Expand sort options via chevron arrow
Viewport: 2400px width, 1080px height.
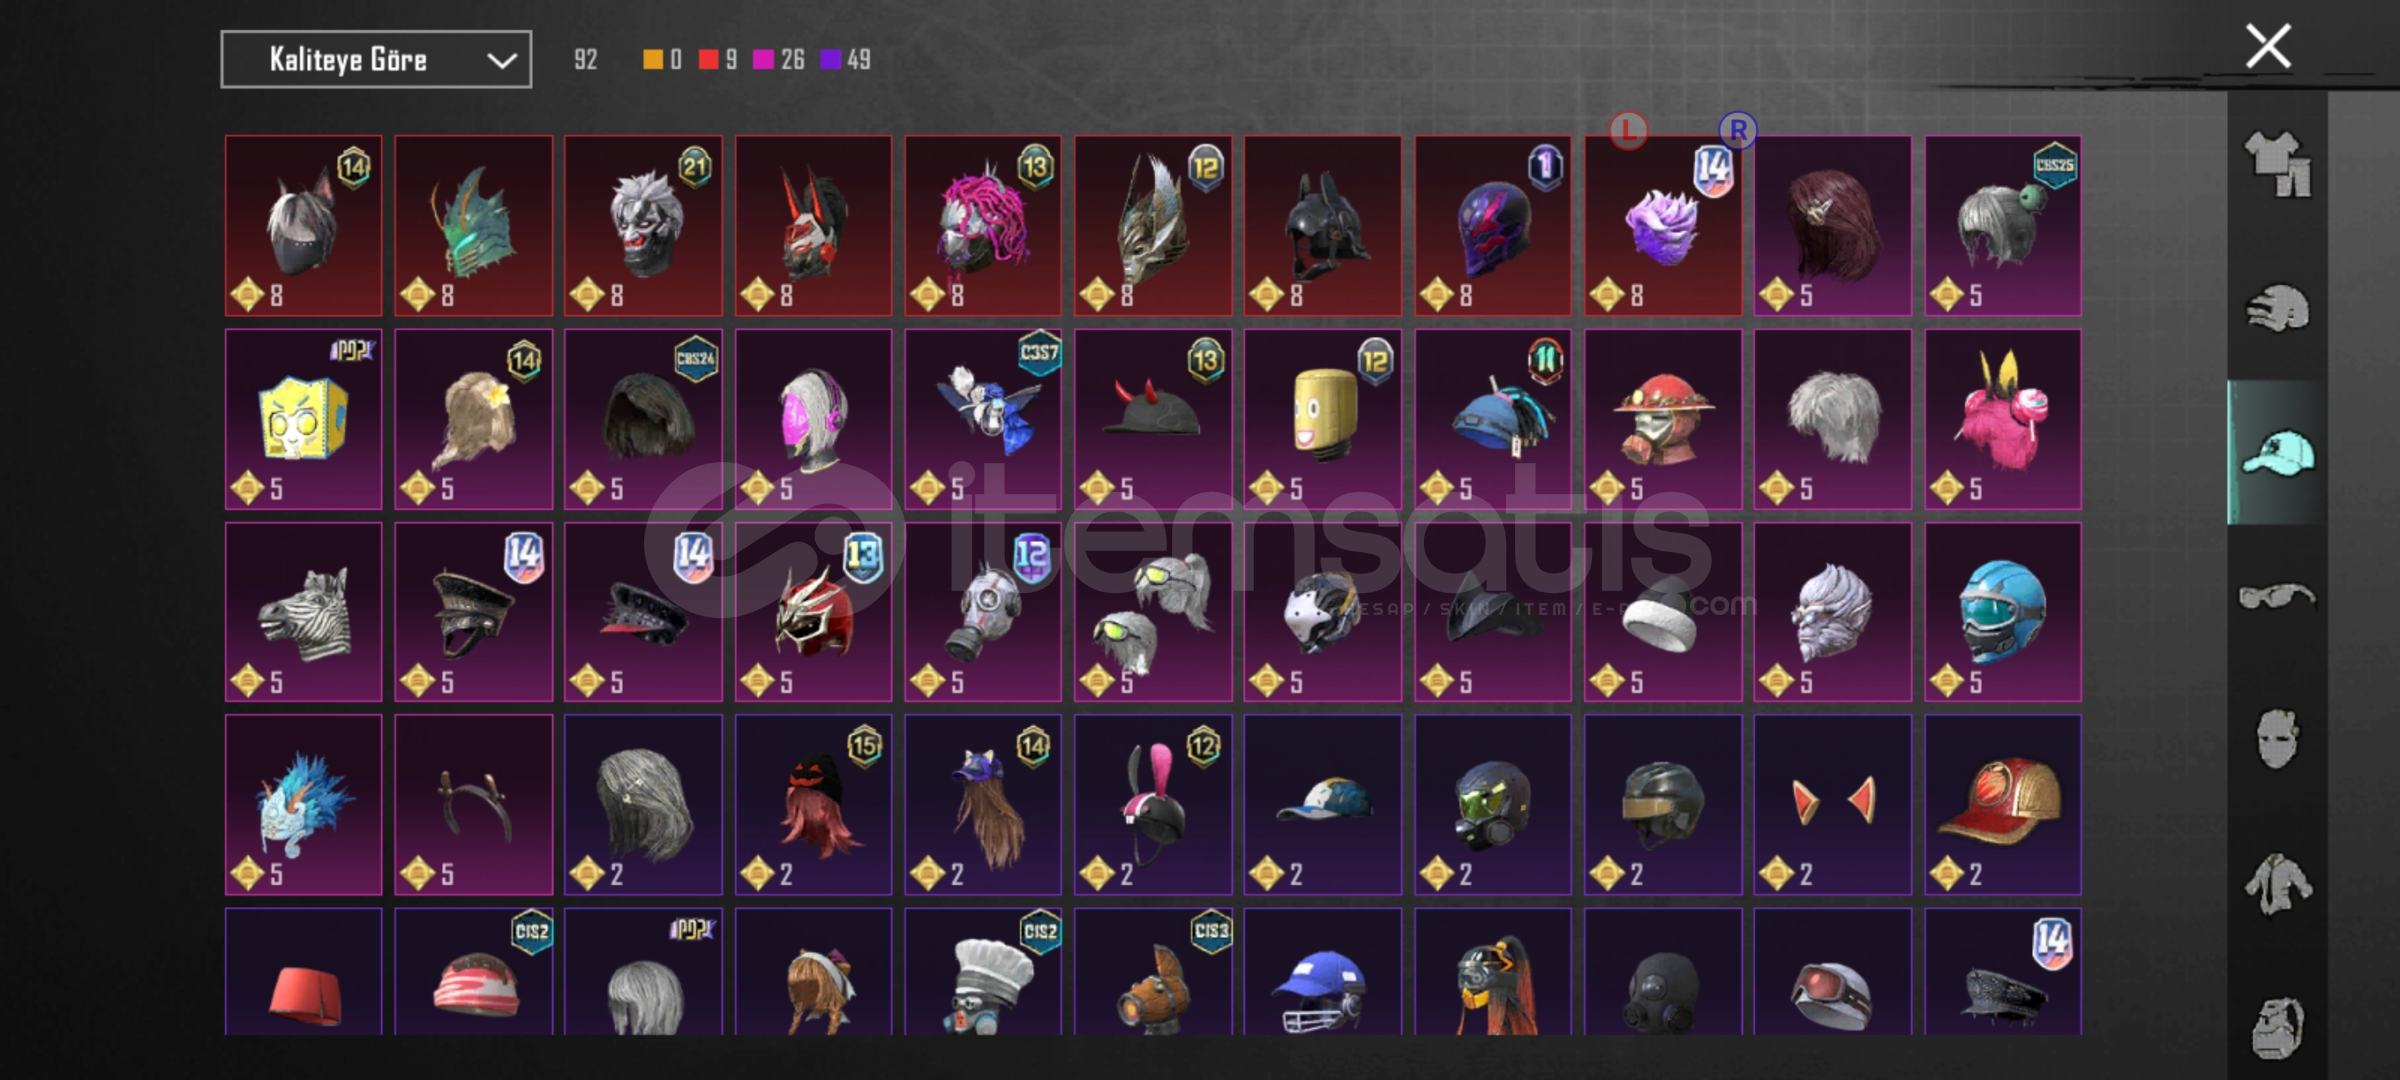click(501, 61)
